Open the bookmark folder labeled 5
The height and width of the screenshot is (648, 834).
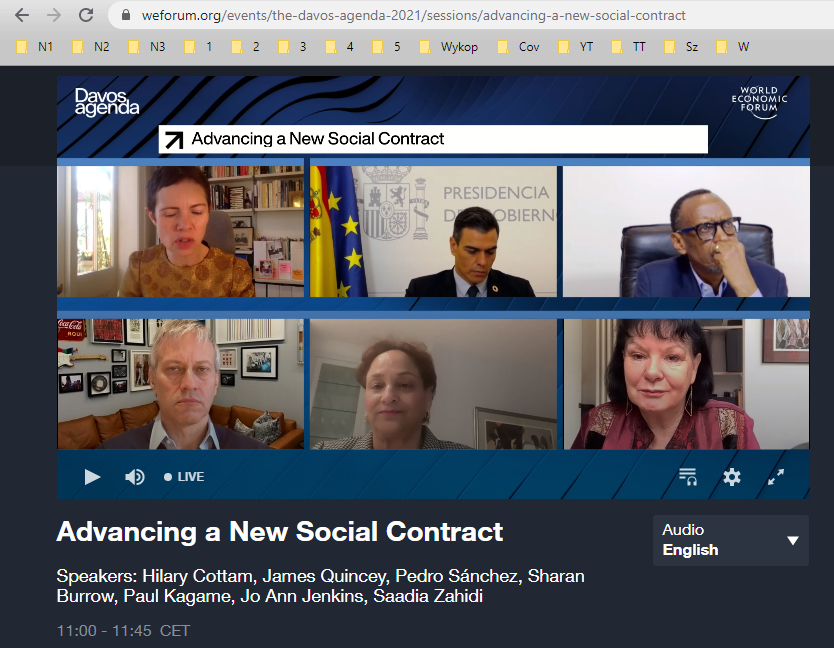(x=386, y=47)
